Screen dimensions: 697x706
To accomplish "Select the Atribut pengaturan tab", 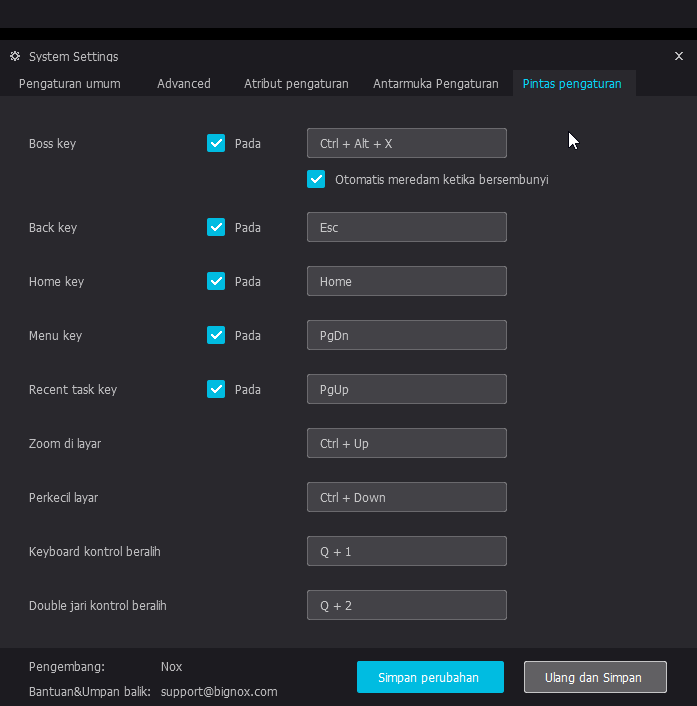I will point(296,84).
